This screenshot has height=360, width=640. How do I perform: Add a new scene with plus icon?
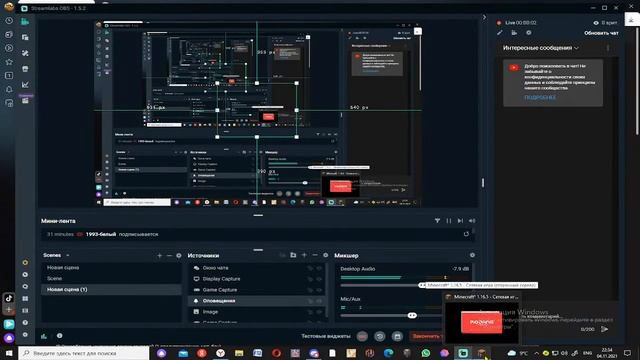tap(160, 256)
